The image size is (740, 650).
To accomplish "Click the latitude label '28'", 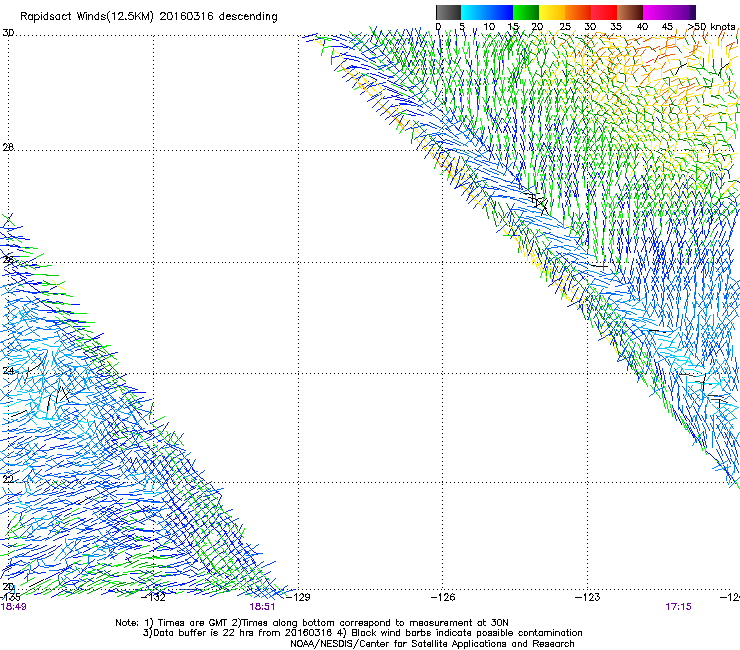I will (8, 147).
